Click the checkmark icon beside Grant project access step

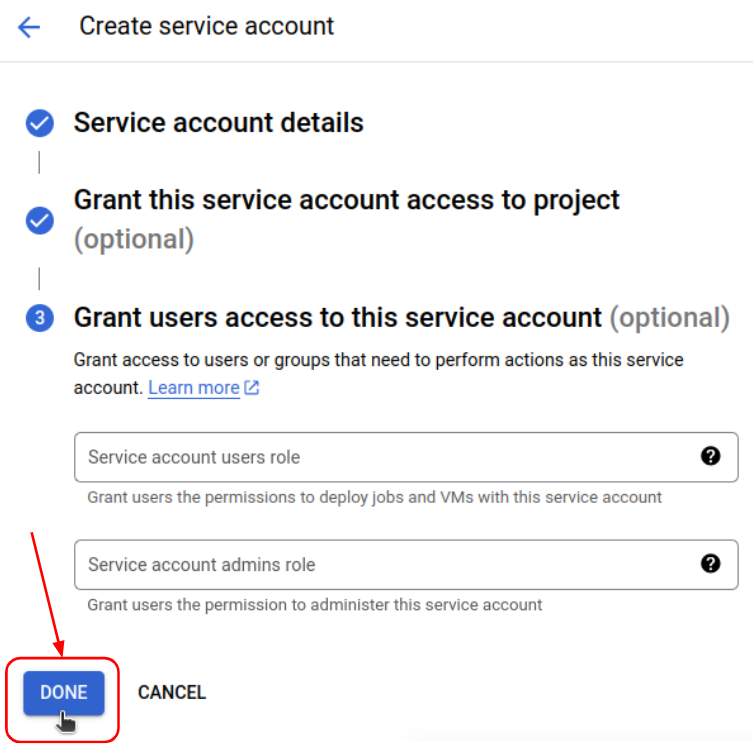[x=40, y=220]
